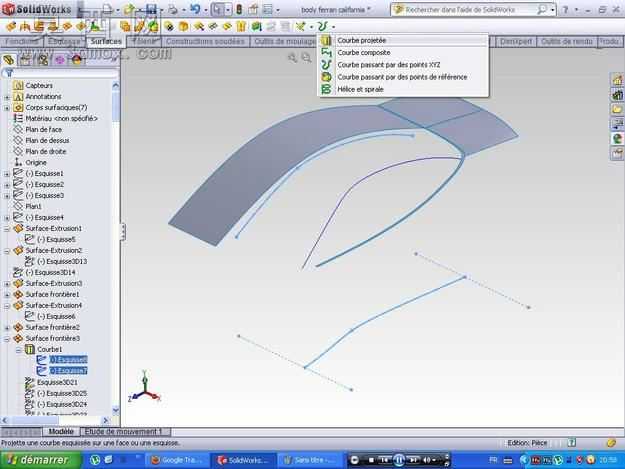
Task: Select Courbe passant par des points de référence
Action: coord(404,77)
